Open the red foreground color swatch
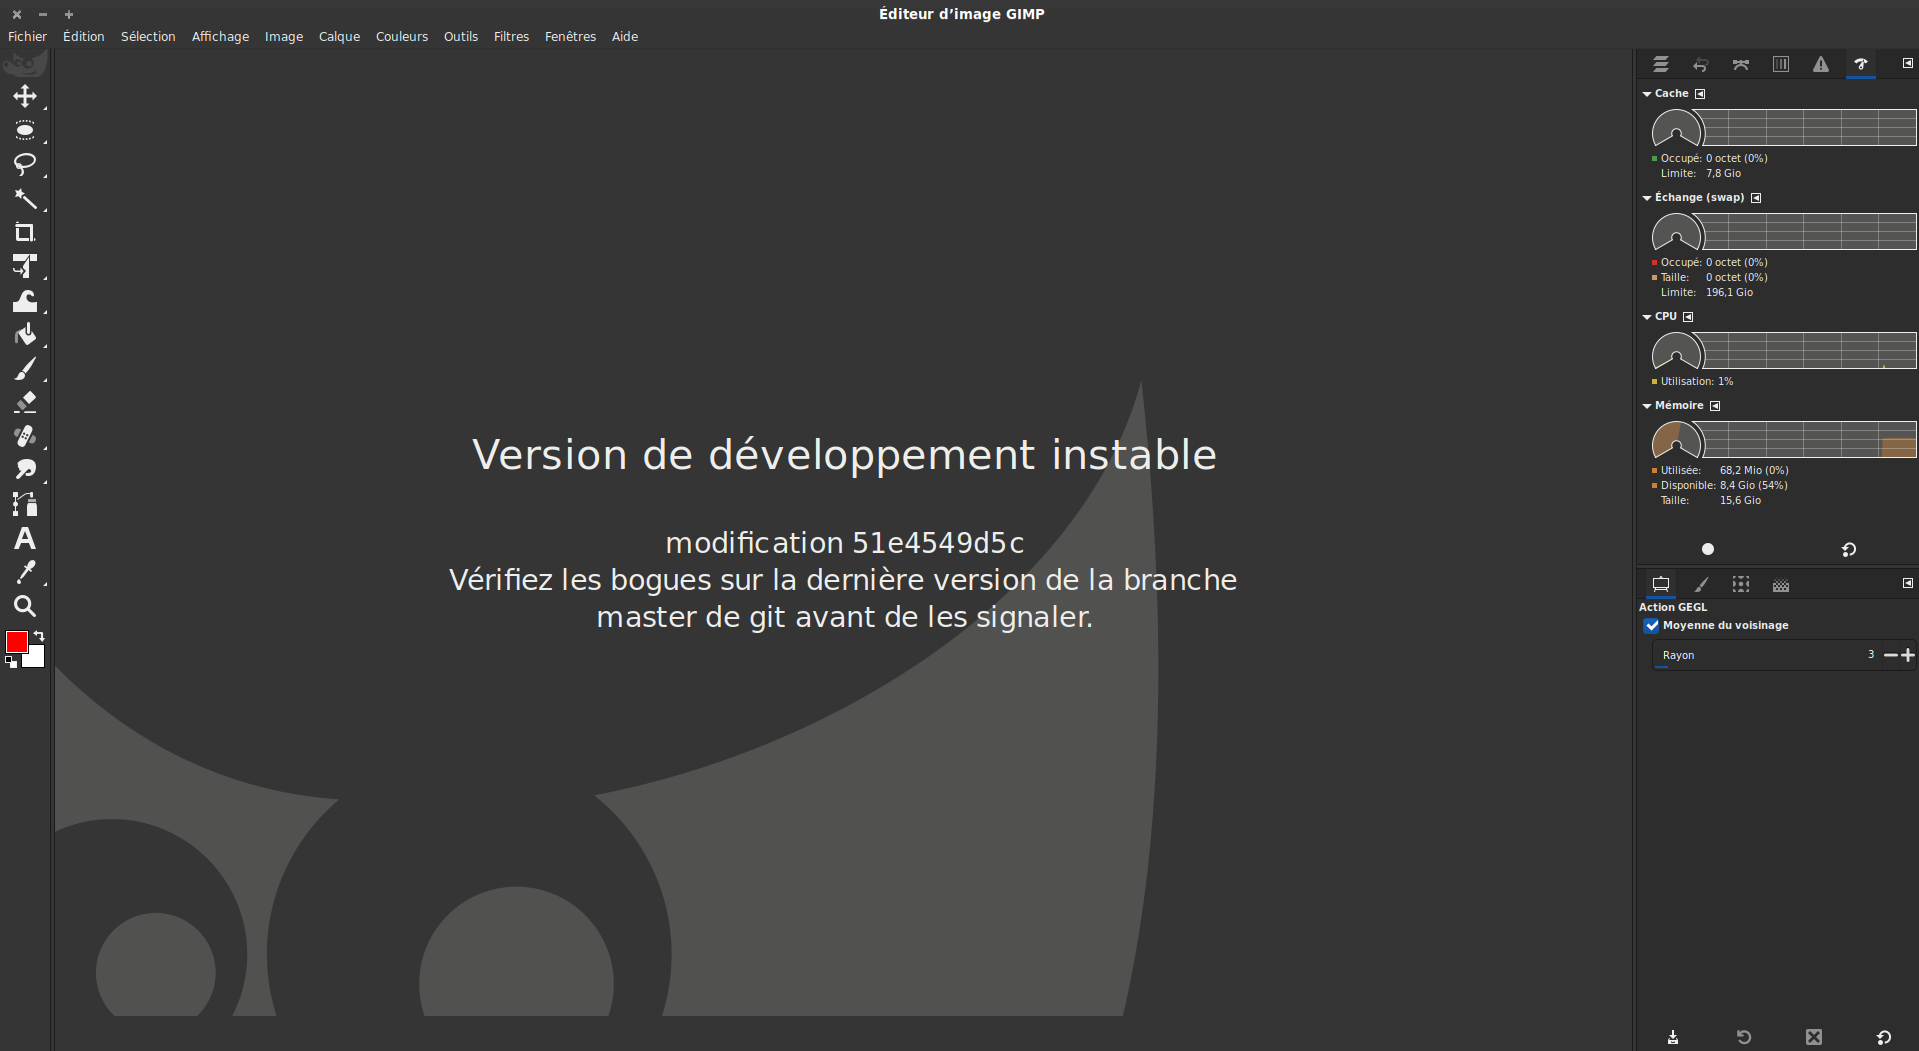Image resolution: width=1919 pixels, height=1051 pixels. 16,642
